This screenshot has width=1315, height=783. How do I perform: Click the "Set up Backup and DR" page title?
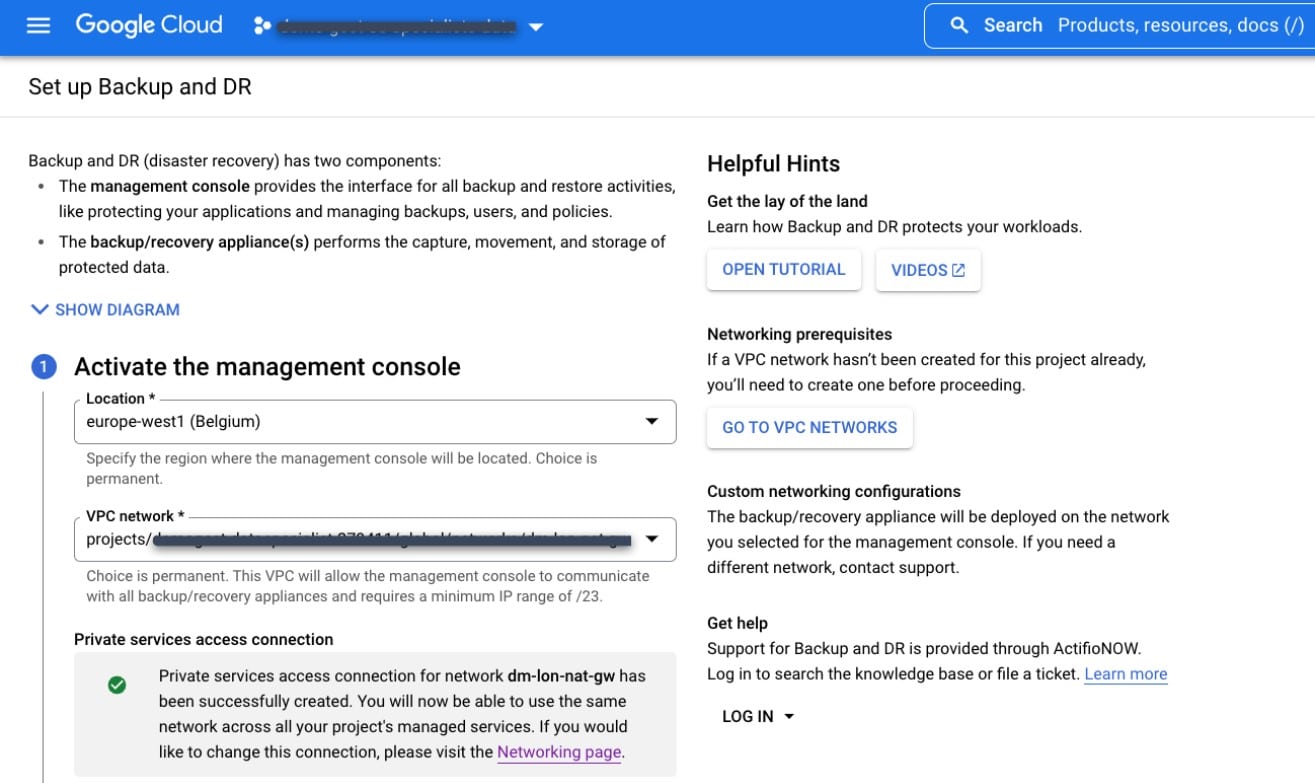click(140, 87)
